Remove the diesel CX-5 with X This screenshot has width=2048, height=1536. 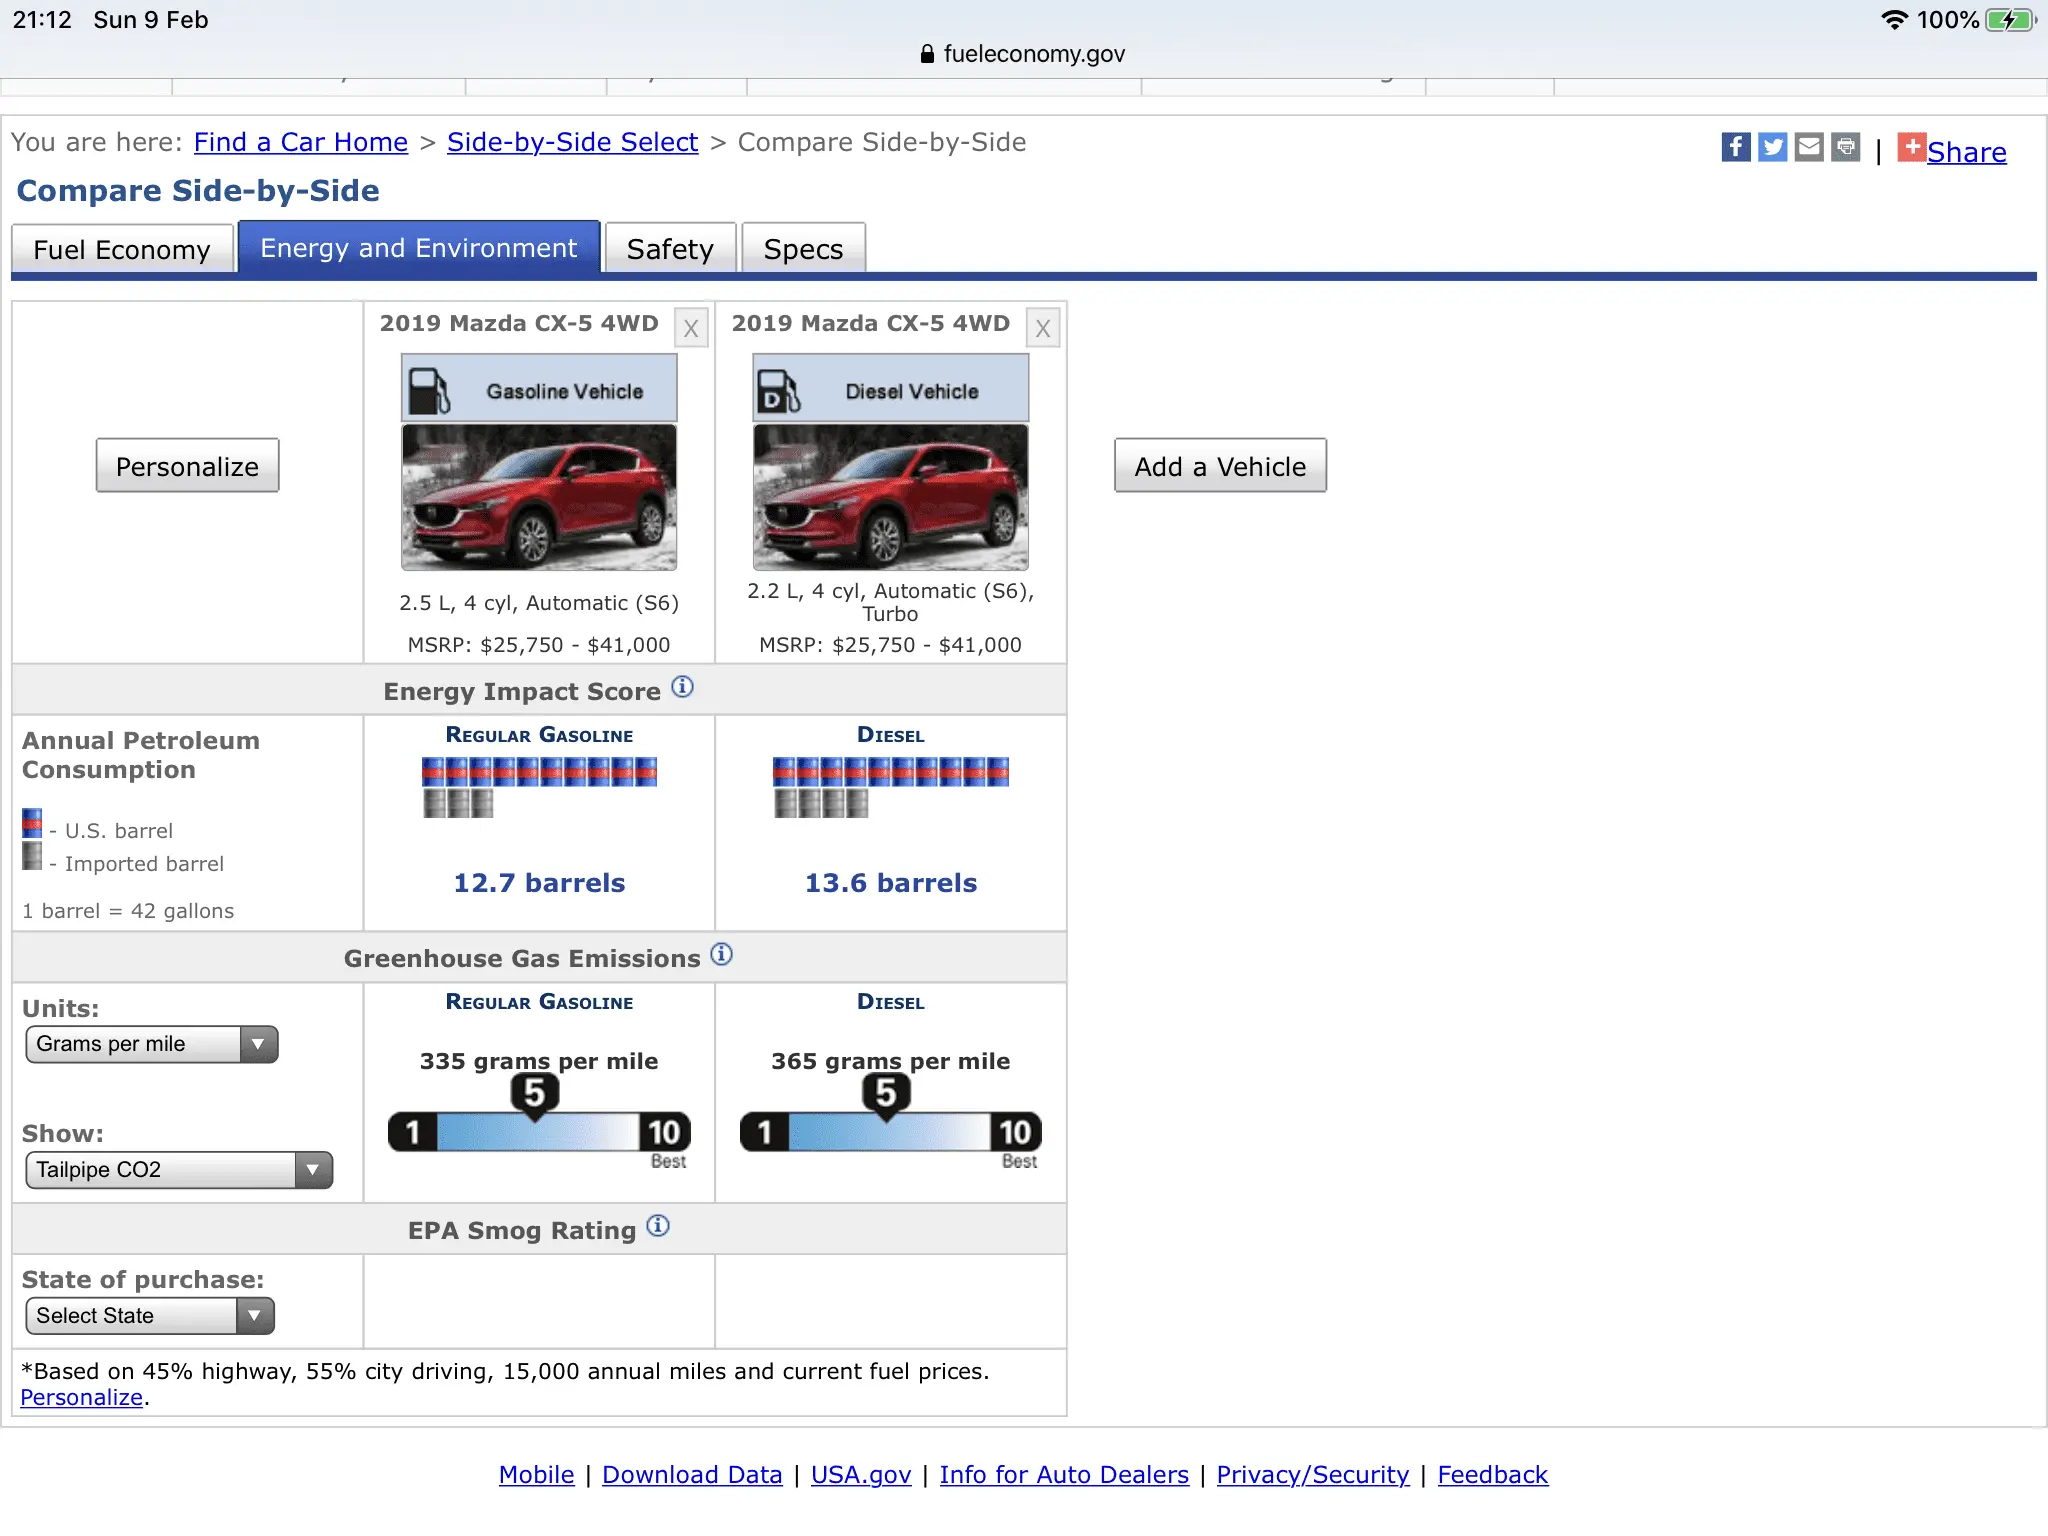pos(1043,328)
